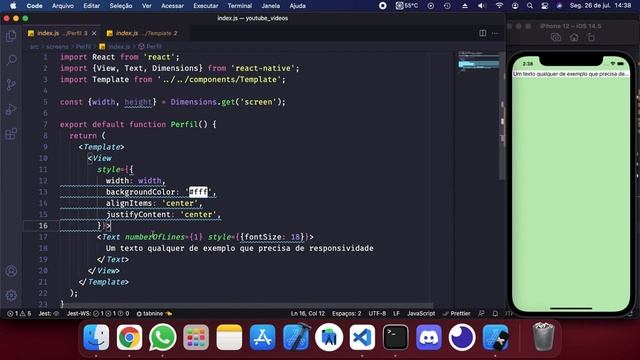Click the Jest-WS status item
The image size is (640, 360).
pyautogui.click(x=98, y=313)
